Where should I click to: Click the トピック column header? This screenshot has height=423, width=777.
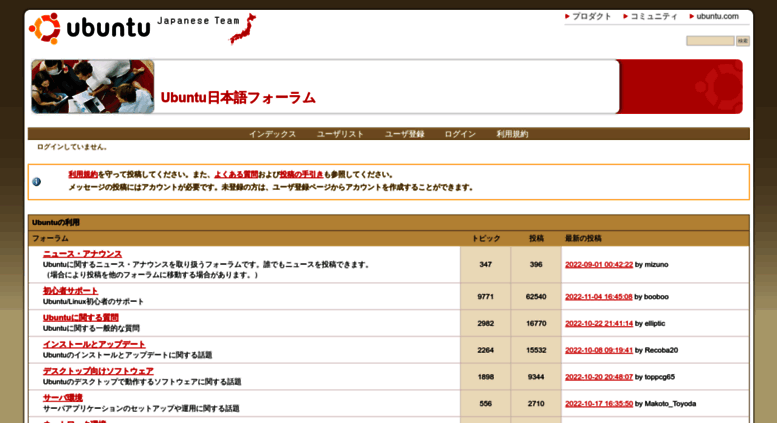486,238
